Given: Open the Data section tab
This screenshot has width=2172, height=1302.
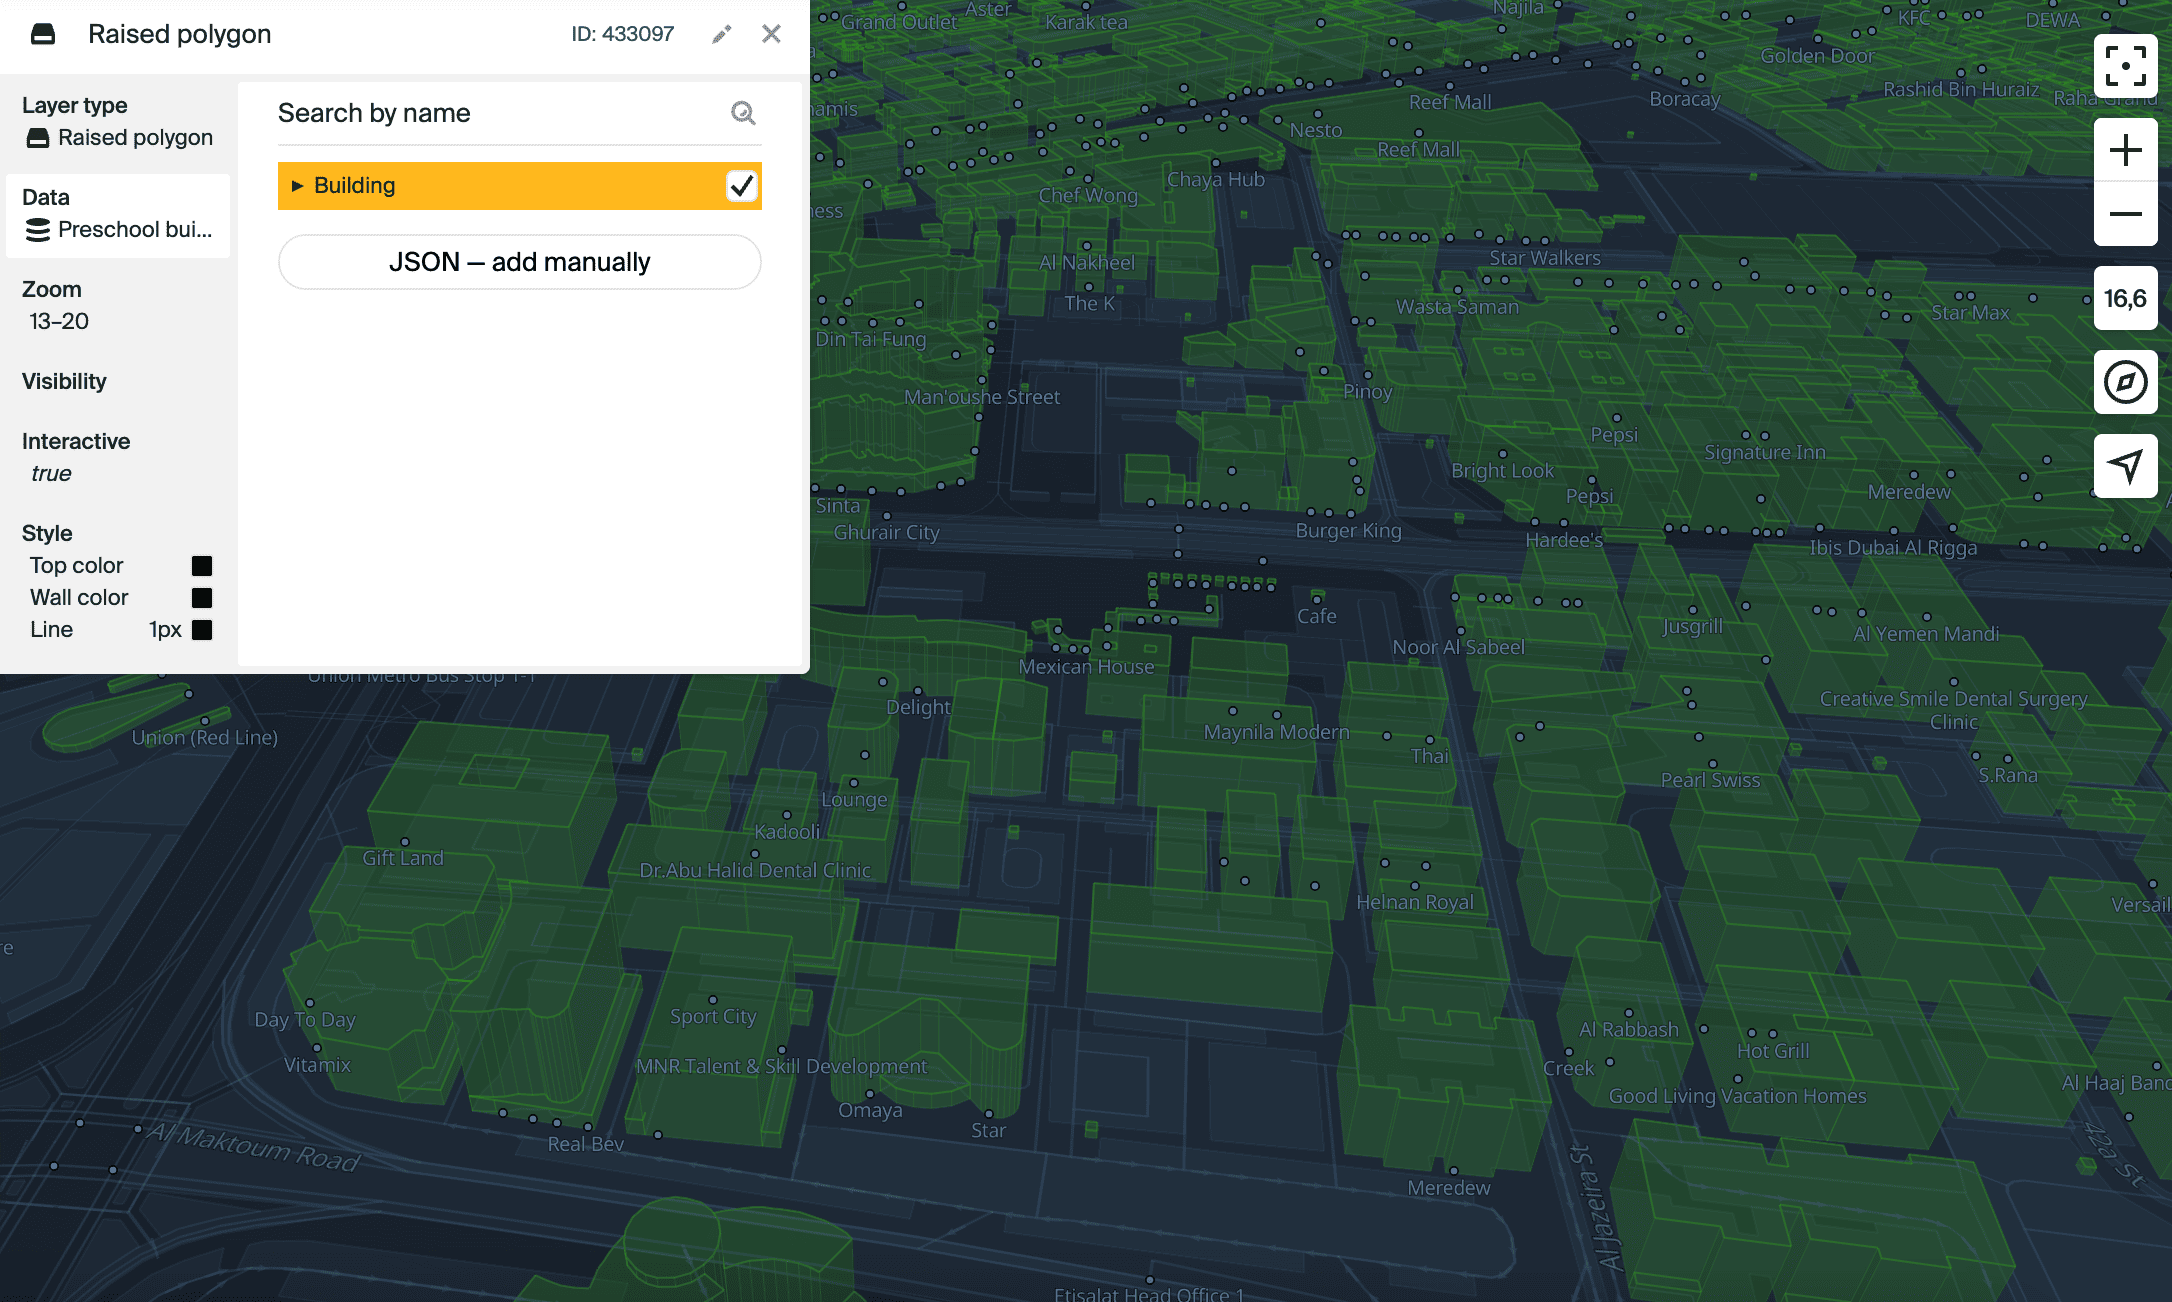Looking at the screenshot, I should 118,214.
